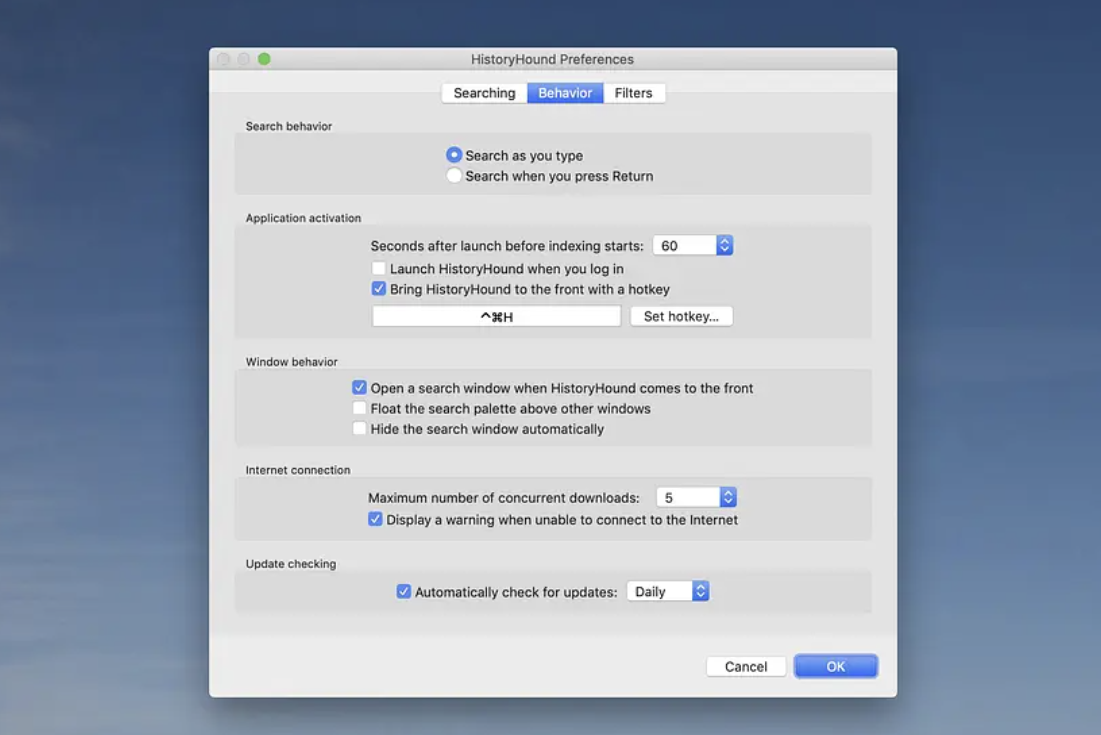Adjust the concurrent downloads stepper showing 5
Image resolution: width=1101 pixels, height=735 pixels.
pos(727,496)
